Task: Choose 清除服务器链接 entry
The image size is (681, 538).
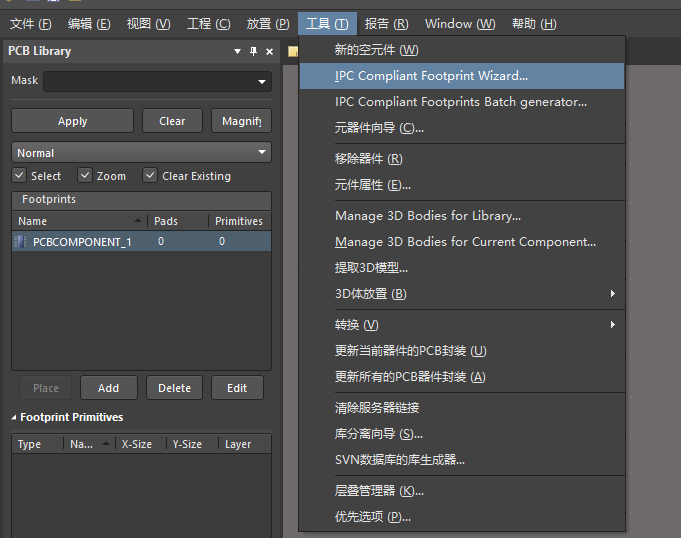Action: (462, 408)
